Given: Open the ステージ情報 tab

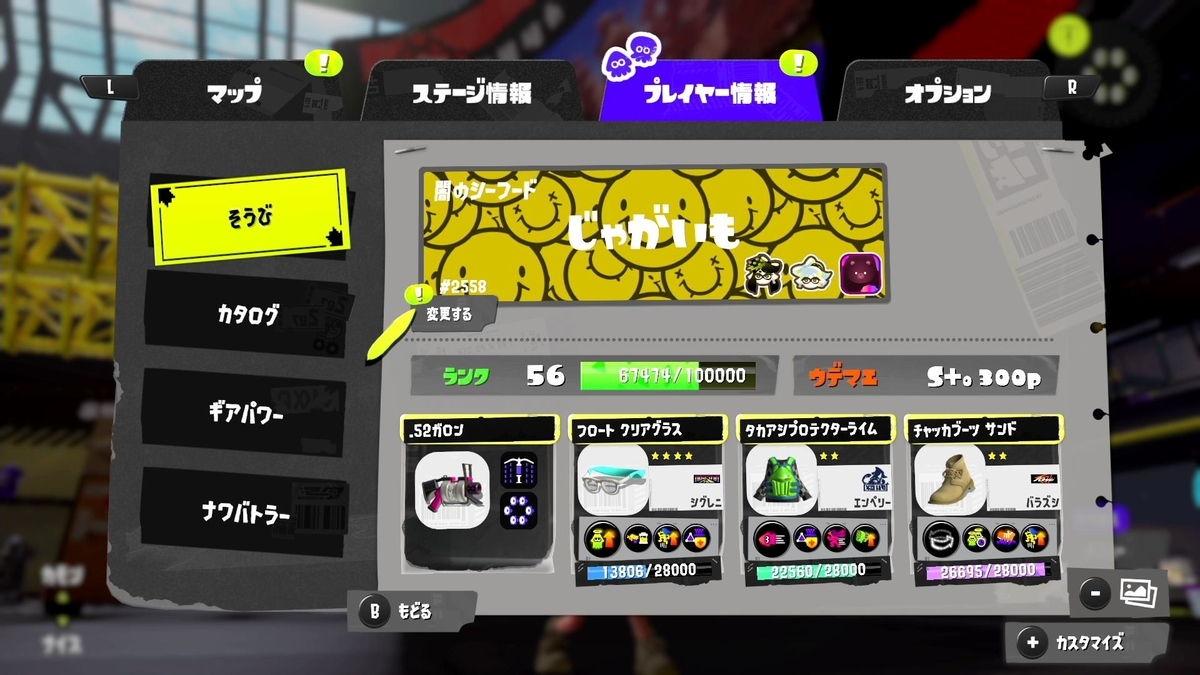Looking at the screenshot, I should [x=472, y=93].
